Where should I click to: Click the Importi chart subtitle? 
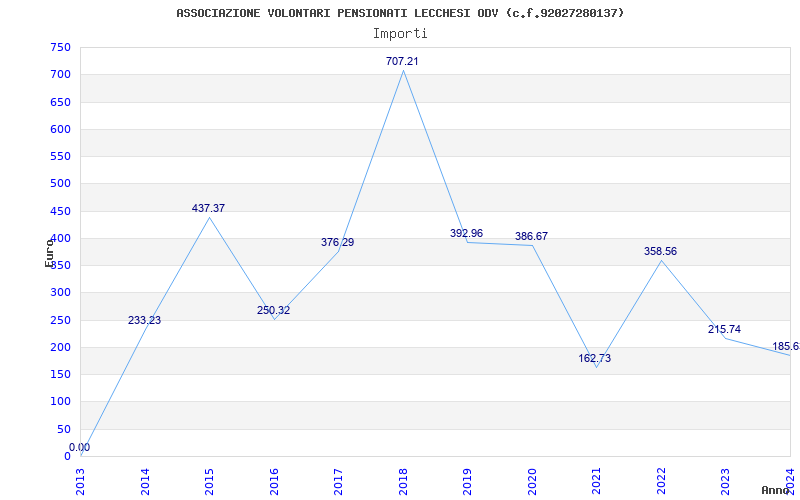click(400, 34)
